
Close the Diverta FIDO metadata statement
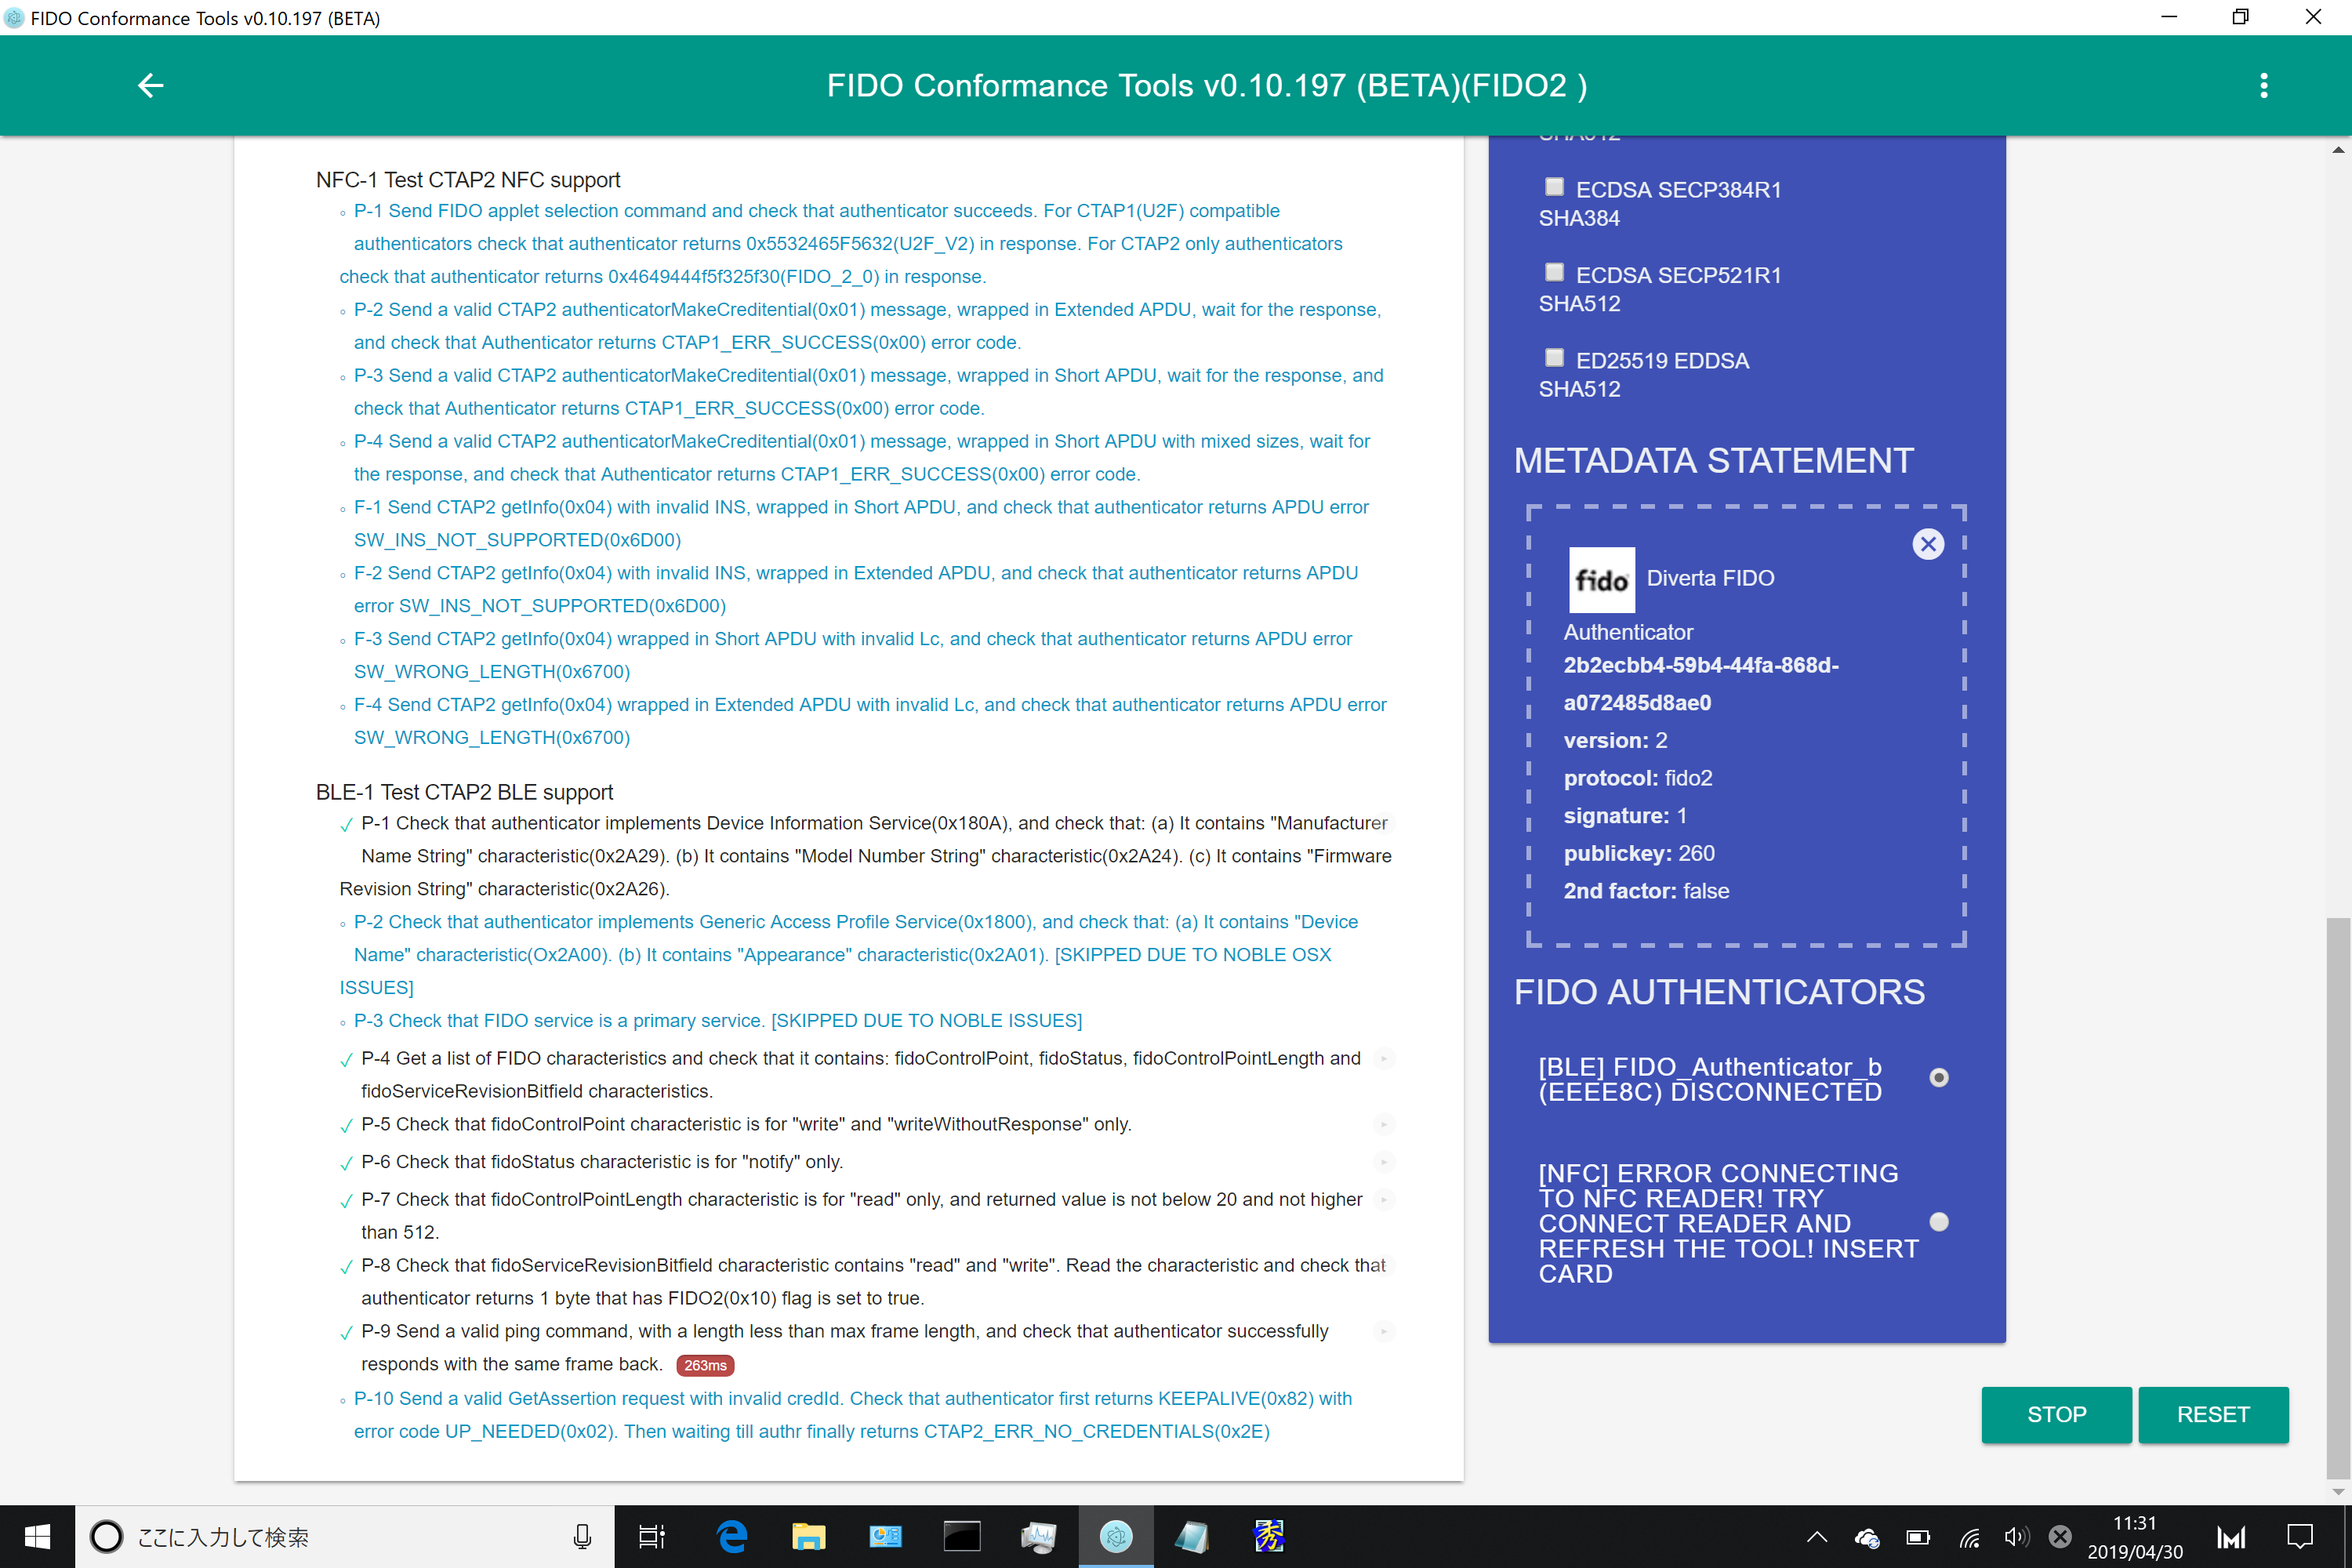tap(1928, 544)
